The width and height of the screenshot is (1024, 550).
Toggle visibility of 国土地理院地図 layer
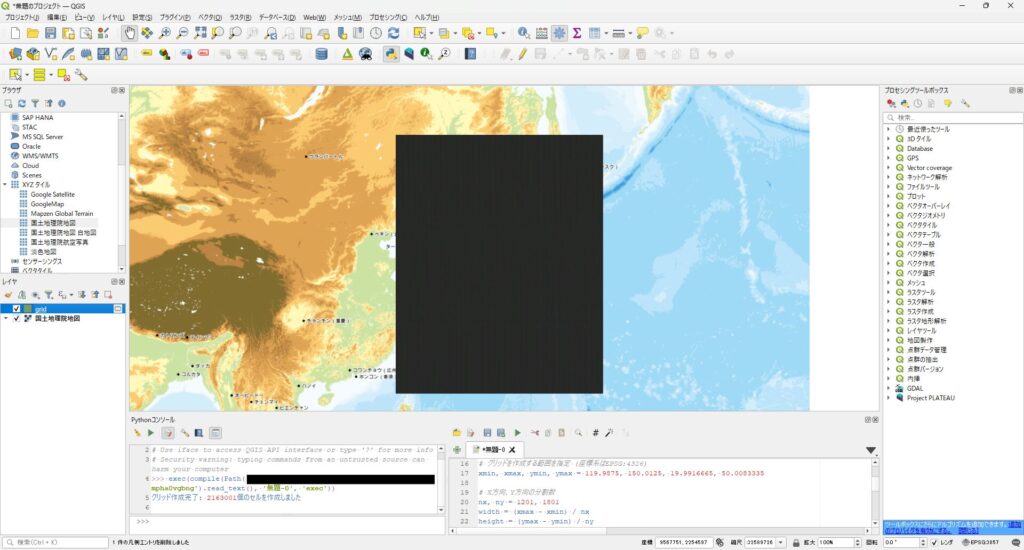17,318
